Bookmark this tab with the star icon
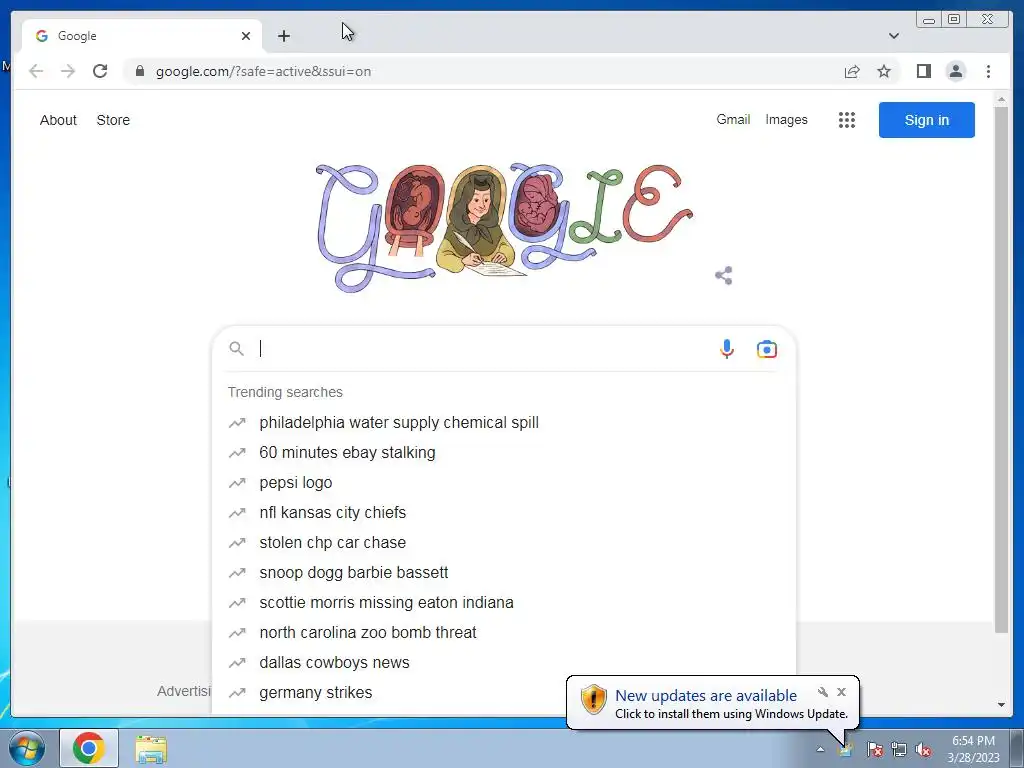Screen dimensions: 1024x768 coord(884,71)
